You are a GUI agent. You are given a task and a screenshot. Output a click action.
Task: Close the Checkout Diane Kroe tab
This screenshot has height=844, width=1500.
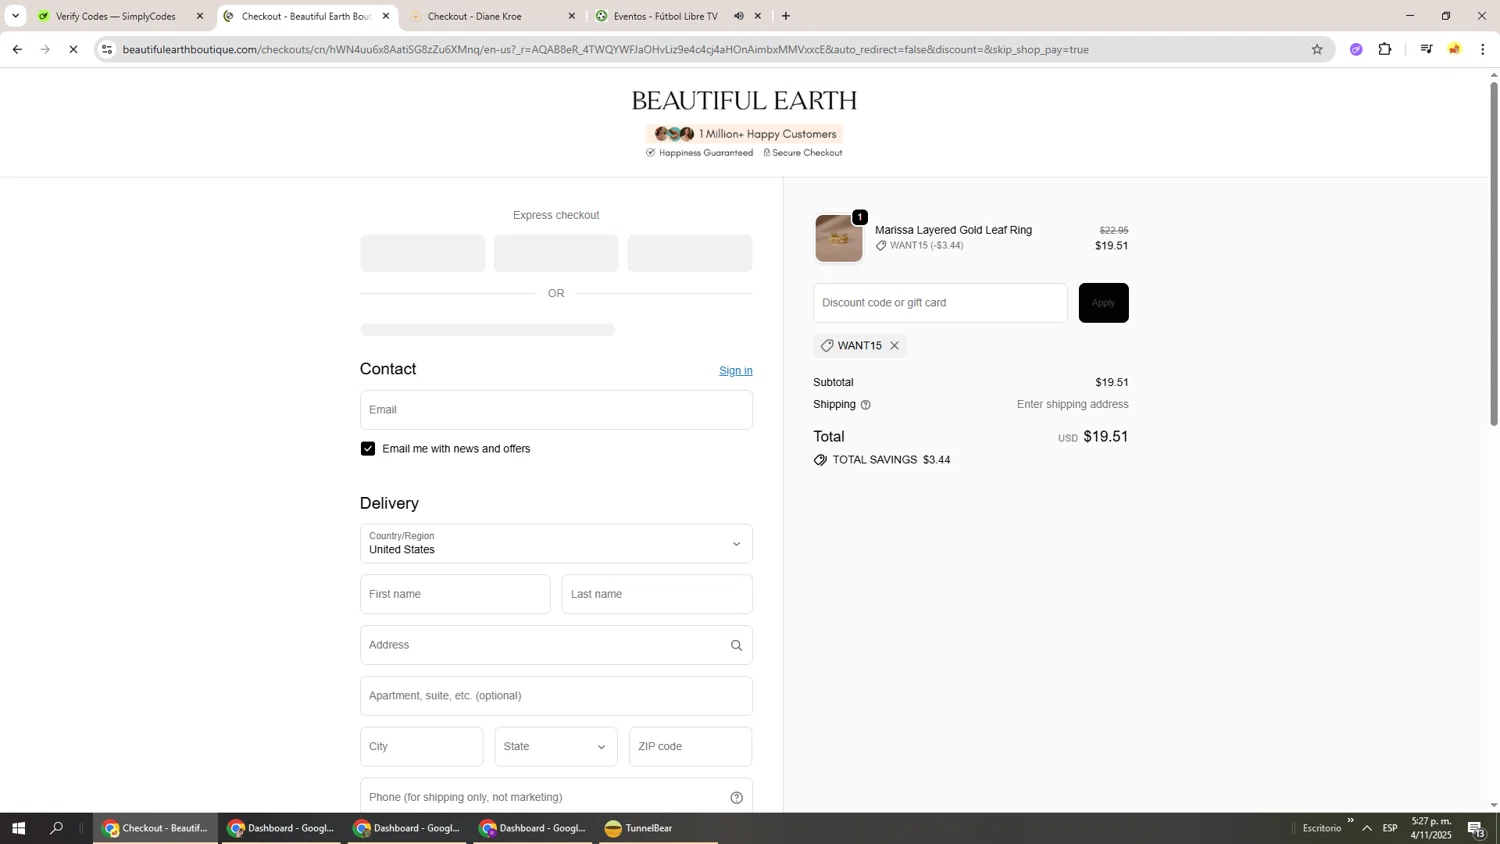pos(572,16)
